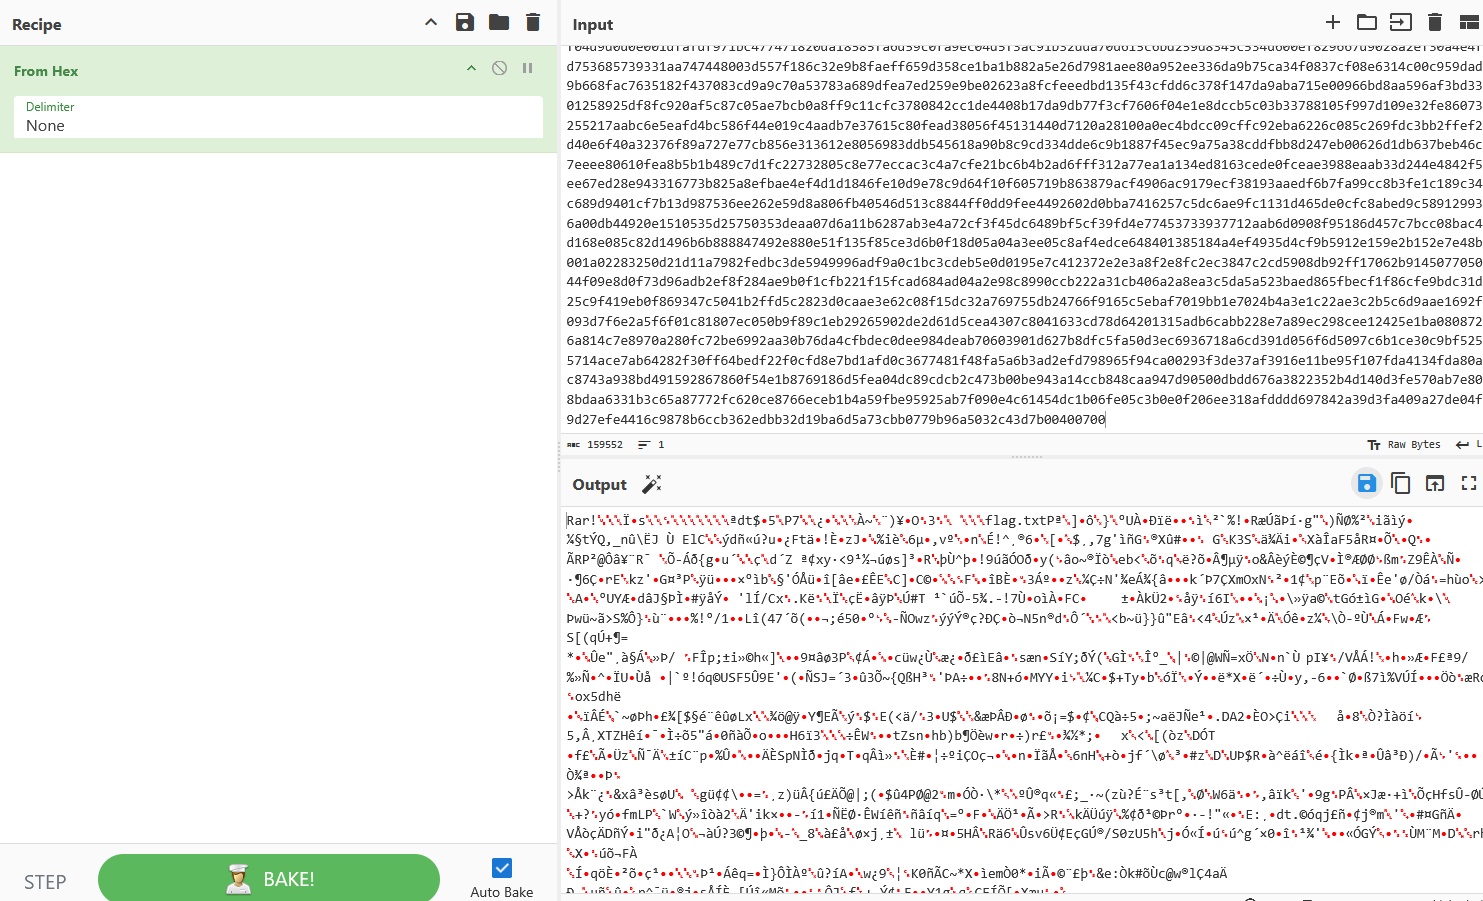Set a breakpoint on From Hex
The width and height of the screenshot is (1483, 901).
(x=527, y=68)
